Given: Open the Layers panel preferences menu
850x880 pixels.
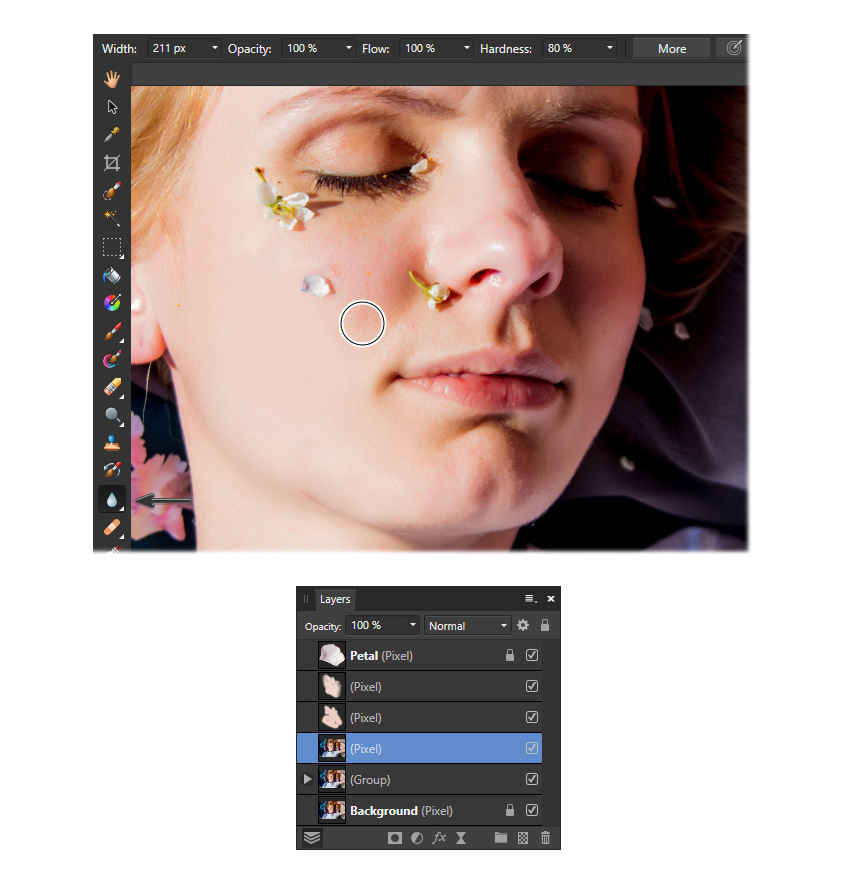Looking at the screenshot, I should [x=531, y=599].
